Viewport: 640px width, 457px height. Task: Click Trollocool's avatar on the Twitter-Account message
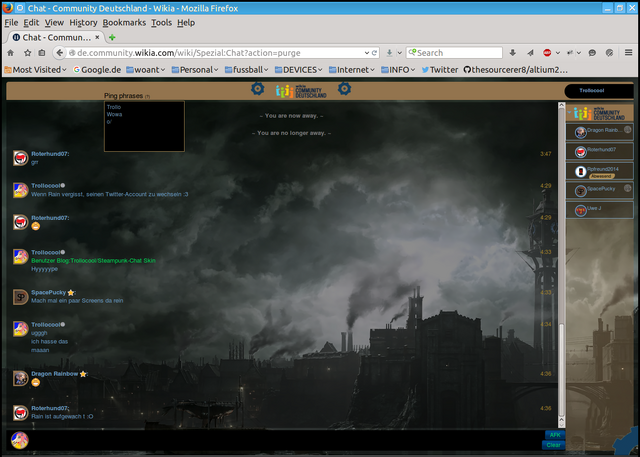[x=20, y=190]
